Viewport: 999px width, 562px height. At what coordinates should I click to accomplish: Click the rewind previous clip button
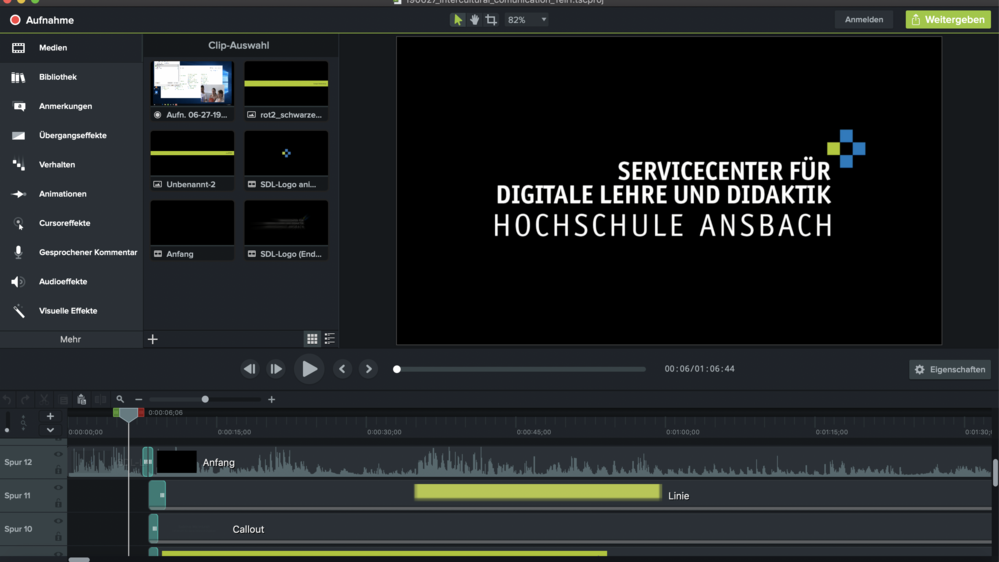click(x=250, y=369)
